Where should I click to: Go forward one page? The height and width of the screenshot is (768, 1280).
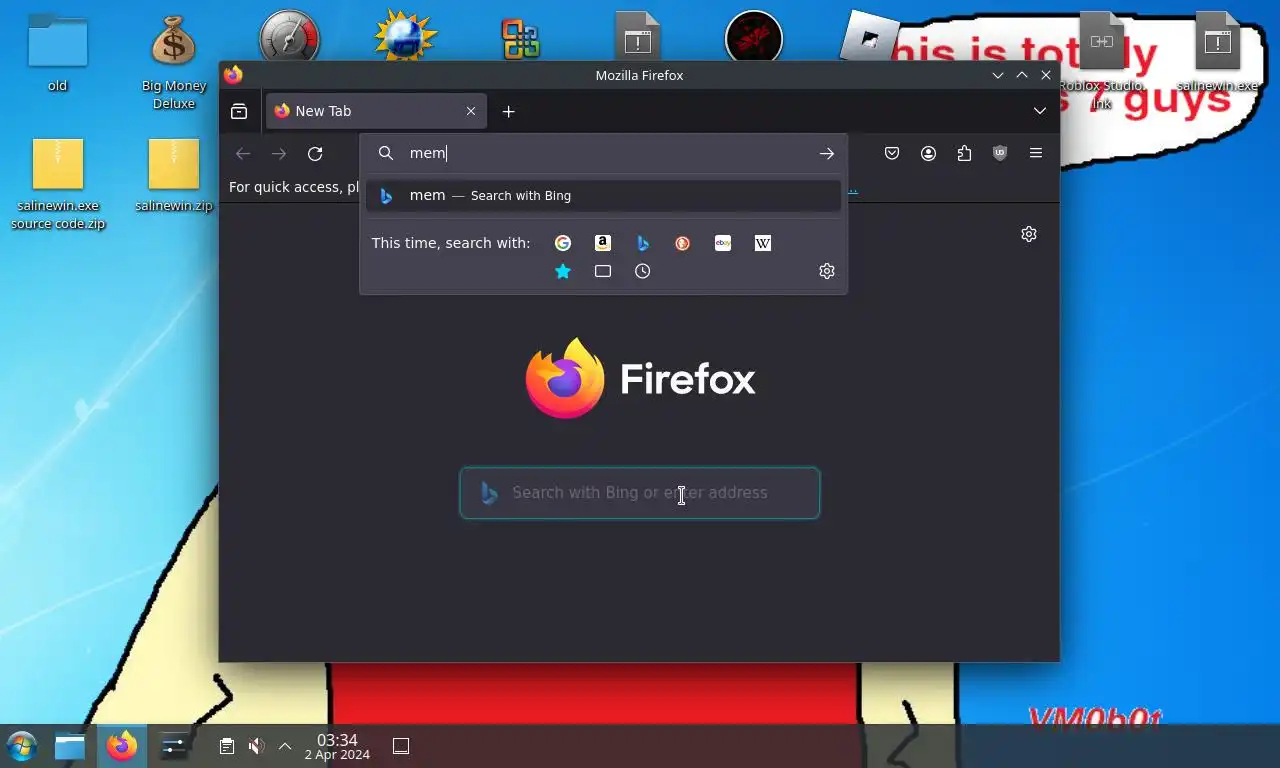tap(279, 153)
